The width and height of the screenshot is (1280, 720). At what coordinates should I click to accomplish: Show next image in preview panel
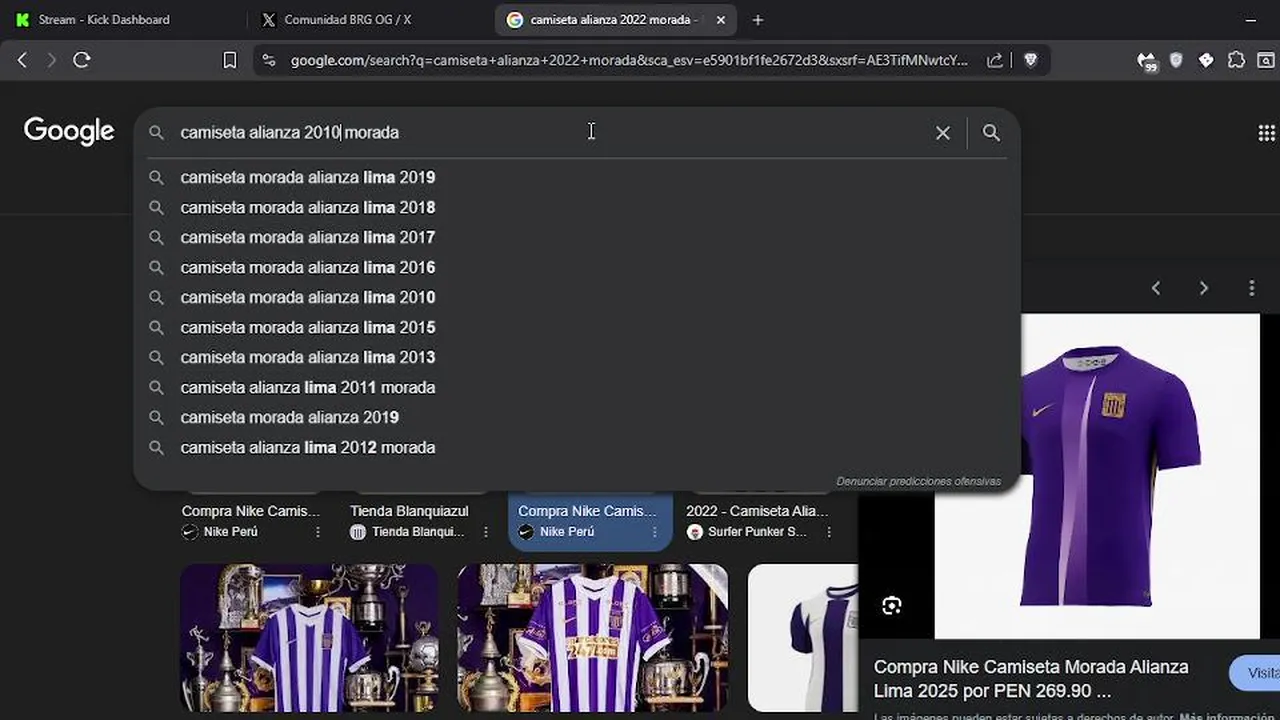coord(1204,288)
